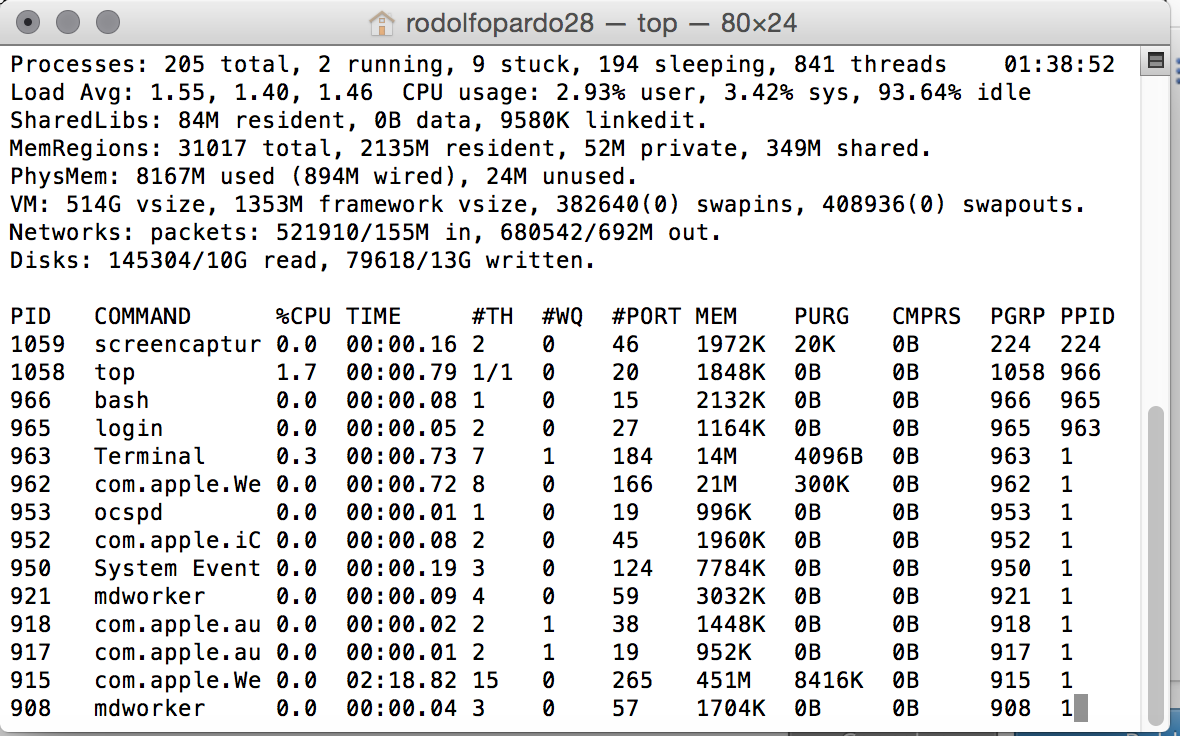
Task: Click the ocspd process name
Action: [128, 513]
